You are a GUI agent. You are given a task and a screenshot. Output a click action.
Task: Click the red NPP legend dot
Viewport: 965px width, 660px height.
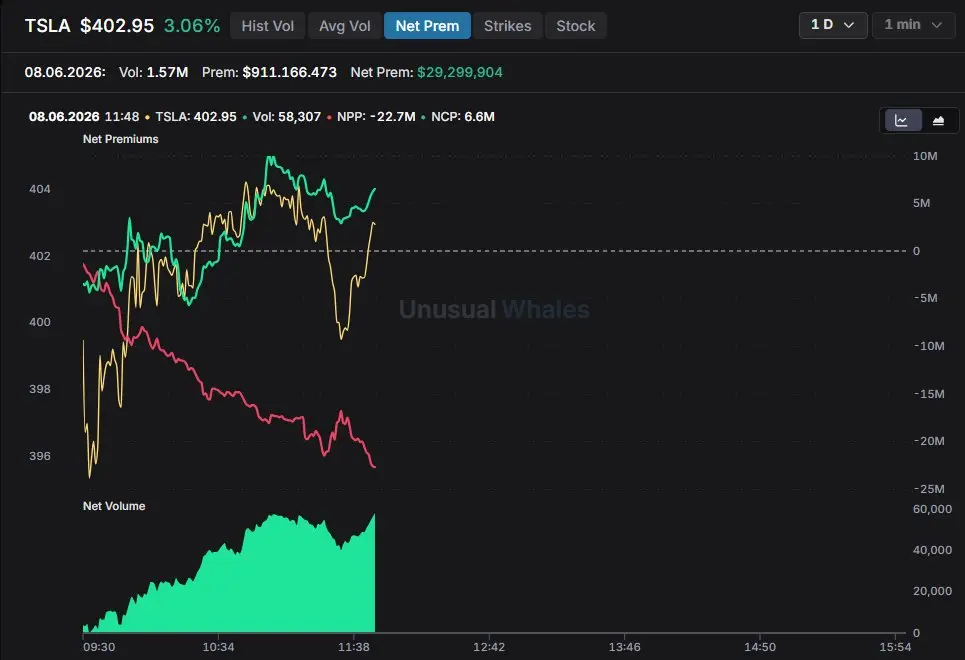[x=329, y=117]
